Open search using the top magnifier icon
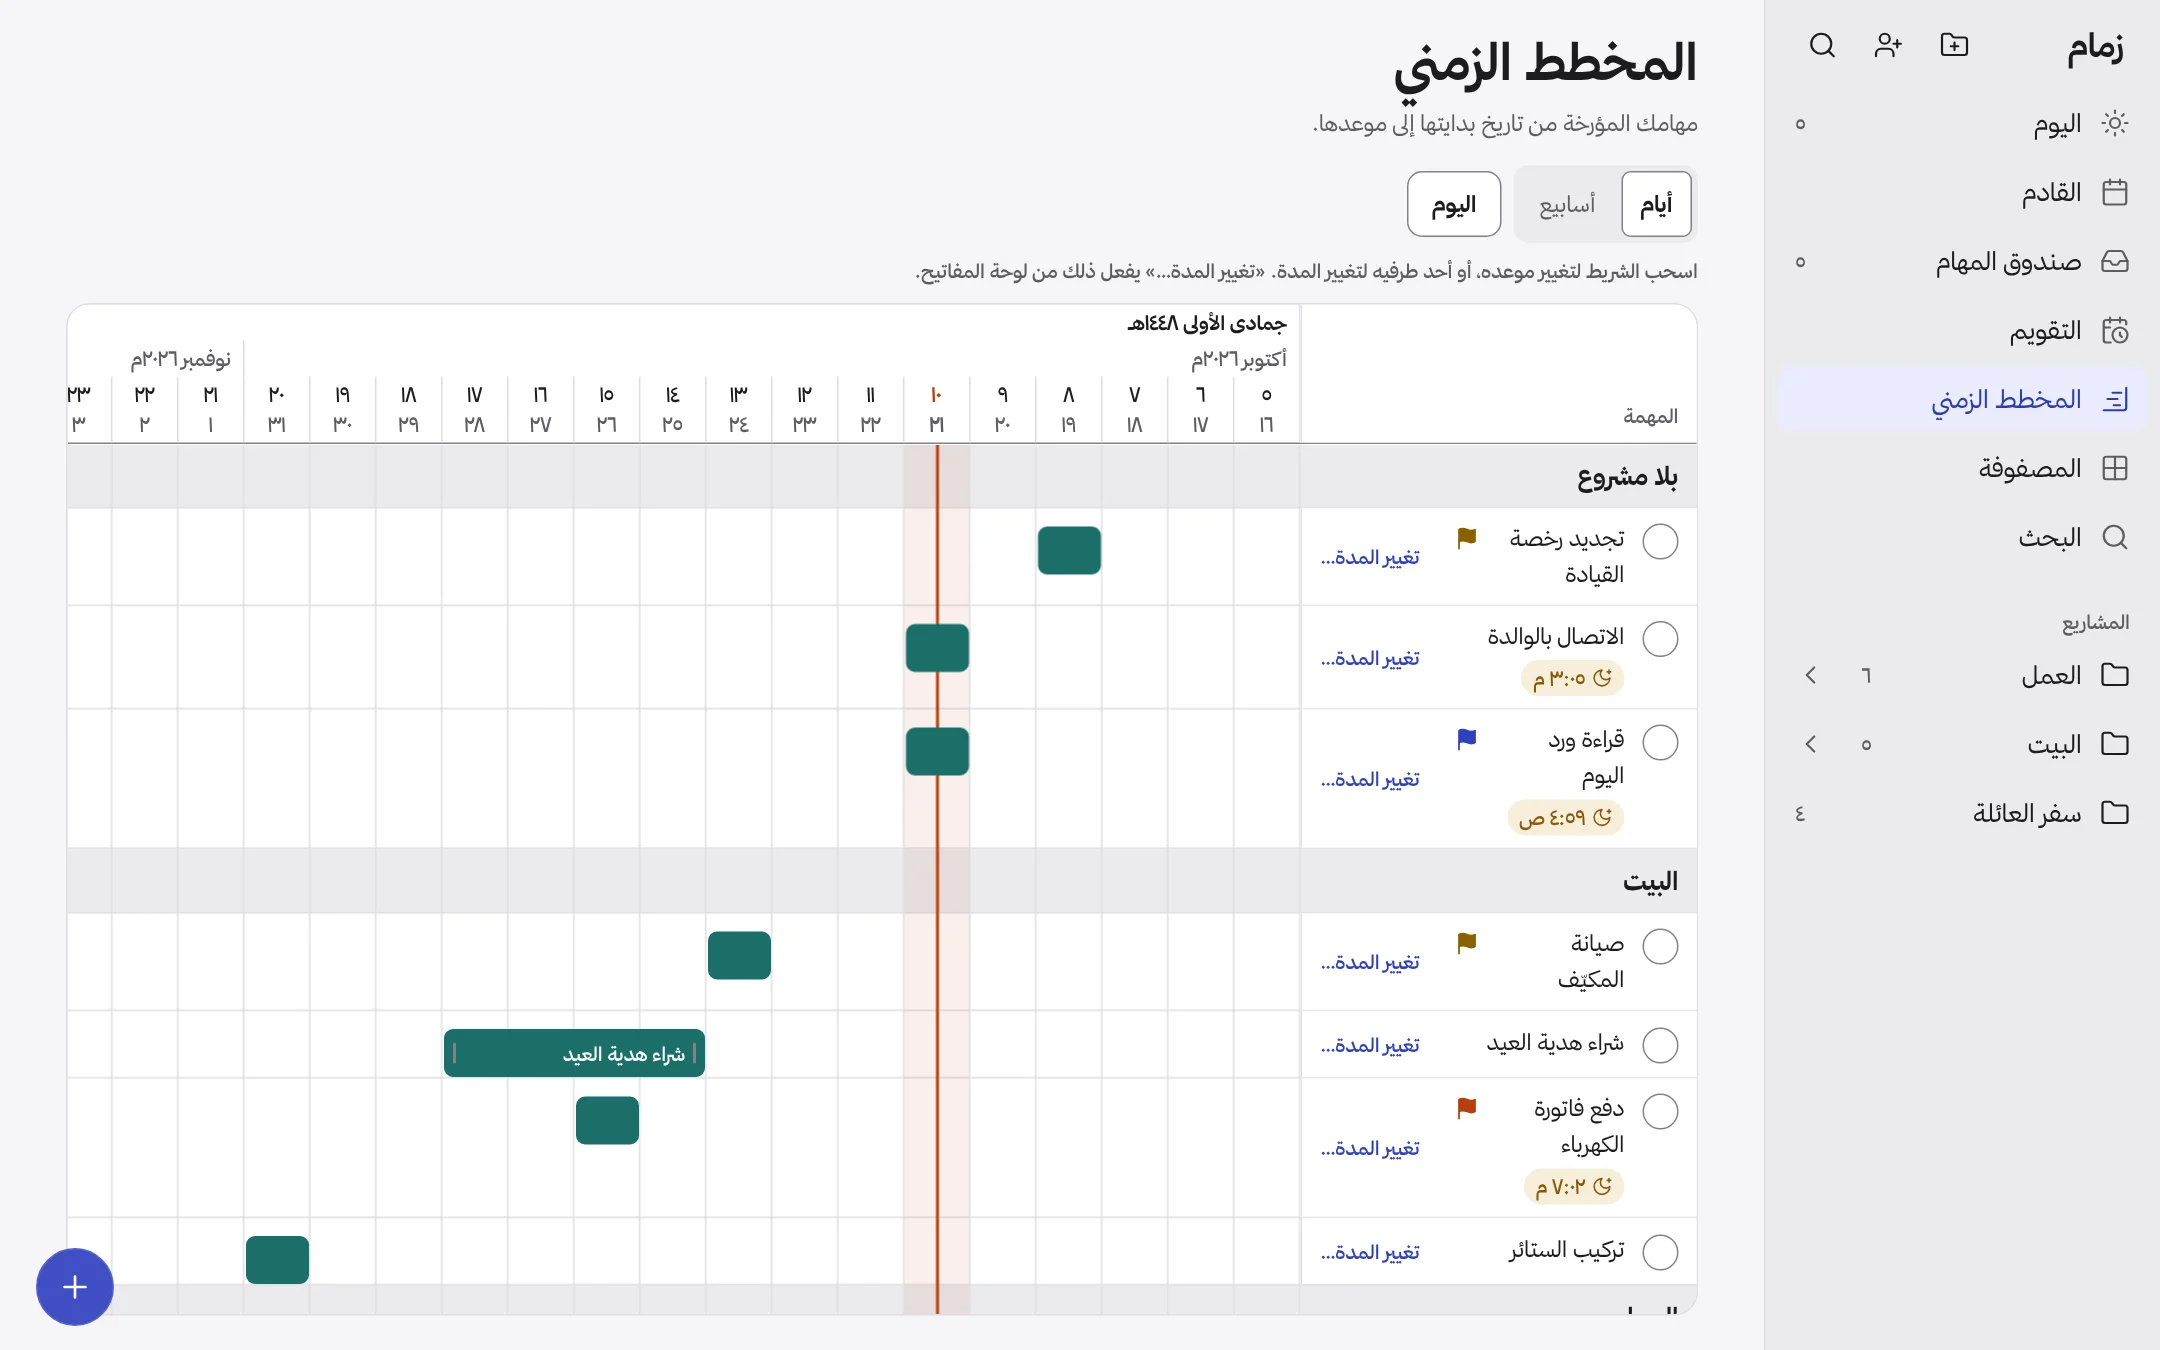This screenshot has width=2160, height=1350. (x=1822, y=45)
